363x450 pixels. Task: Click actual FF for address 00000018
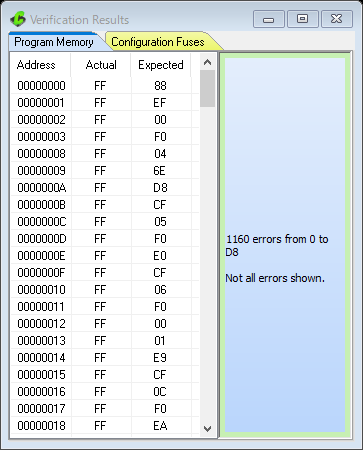tap(100, 426)
